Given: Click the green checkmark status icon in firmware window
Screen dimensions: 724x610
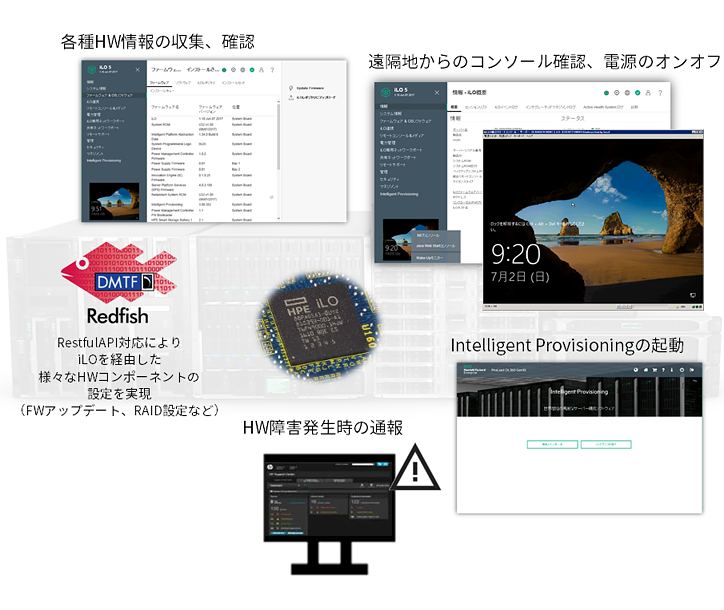Looking at the screenshot, I should click(252, 70).
